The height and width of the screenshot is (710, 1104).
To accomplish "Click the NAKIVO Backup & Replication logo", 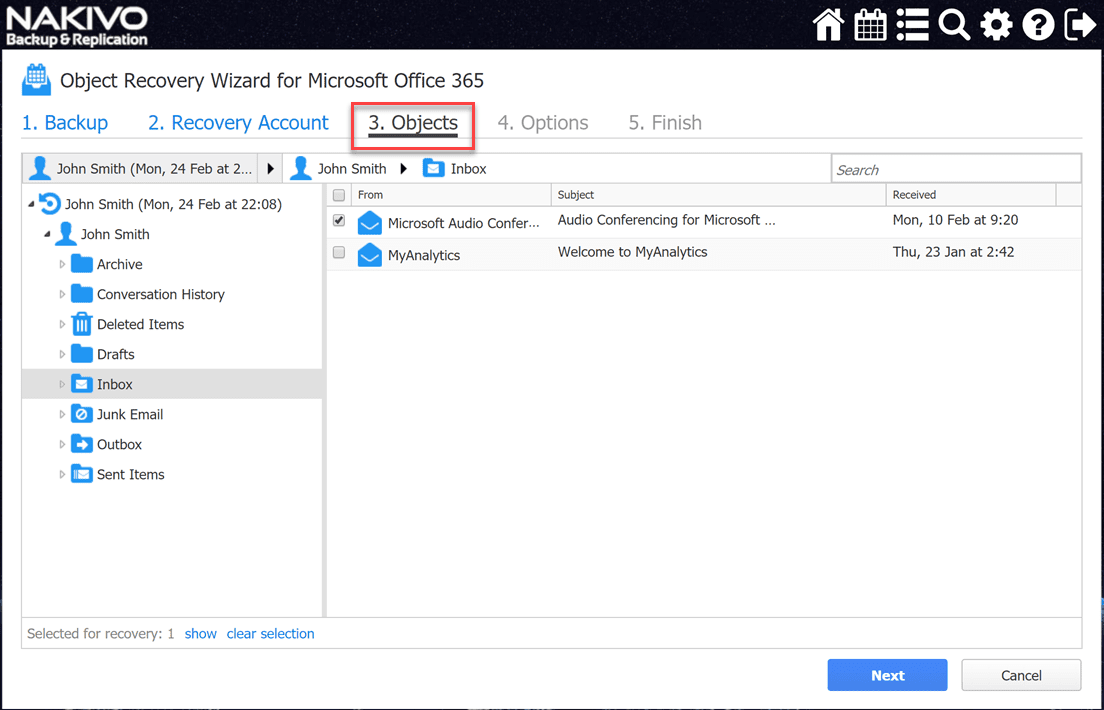I will click(x=77, y=26).
